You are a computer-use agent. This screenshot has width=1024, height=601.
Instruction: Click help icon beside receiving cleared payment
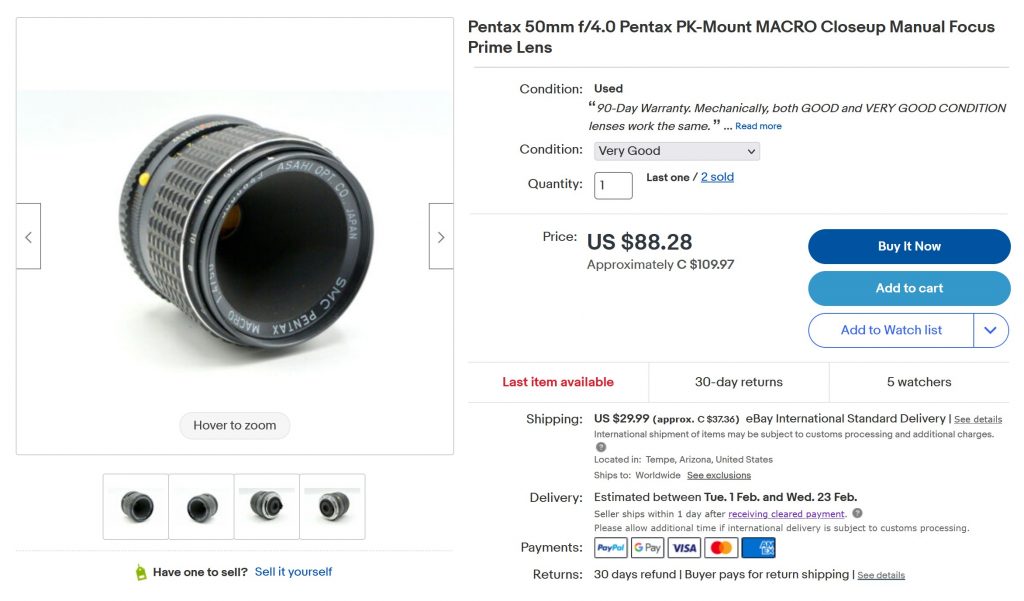pyautogui.click(x=857, y=514)
